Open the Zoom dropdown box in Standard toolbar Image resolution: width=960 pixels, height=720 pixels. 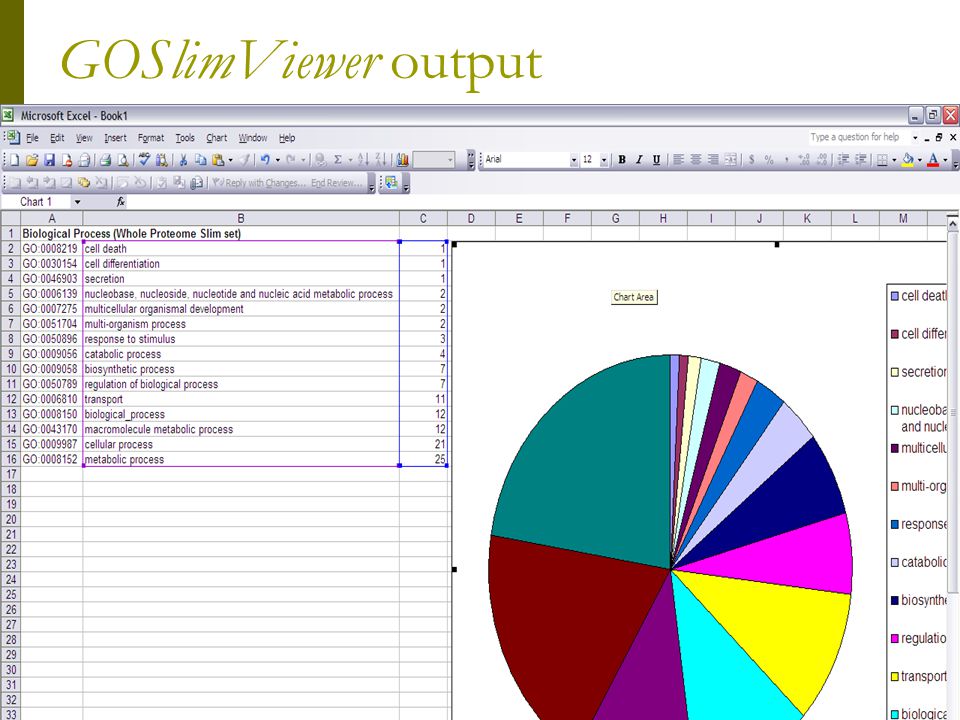pos(434,160)
